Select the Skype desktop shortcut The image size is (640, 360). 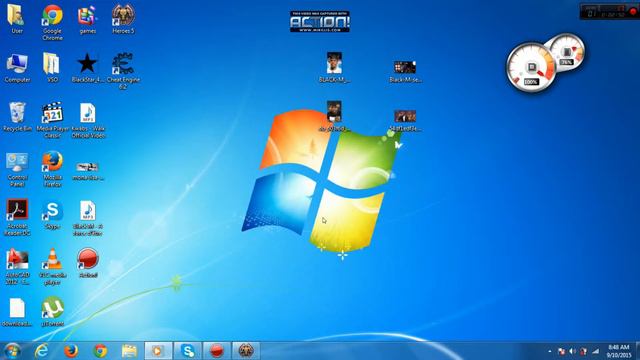pyautogui.click(x=52, y=214)
